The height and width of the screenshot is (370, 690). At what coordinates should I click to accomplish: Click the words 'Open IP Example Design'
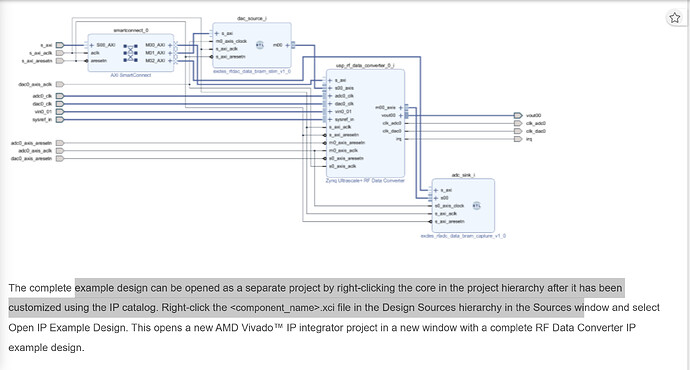67,328
